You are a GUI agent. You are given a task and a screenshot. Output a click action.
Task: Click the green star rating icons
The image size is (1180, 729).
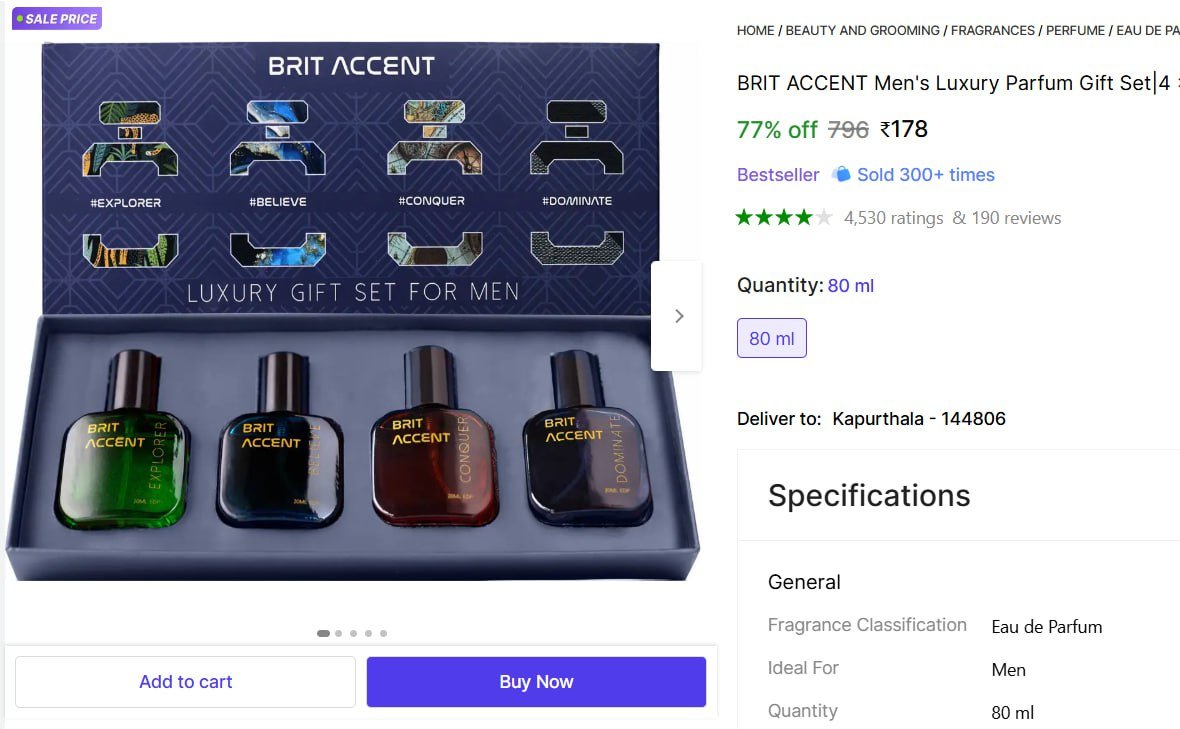[x=783, y=218]
